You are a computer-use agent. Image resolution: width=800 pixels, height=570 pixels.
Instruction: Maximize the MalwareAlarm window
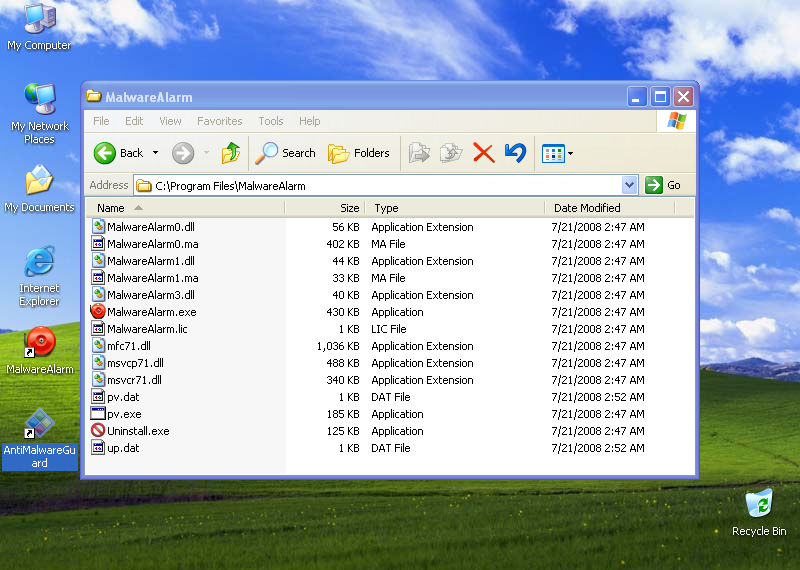pos(660,96)
